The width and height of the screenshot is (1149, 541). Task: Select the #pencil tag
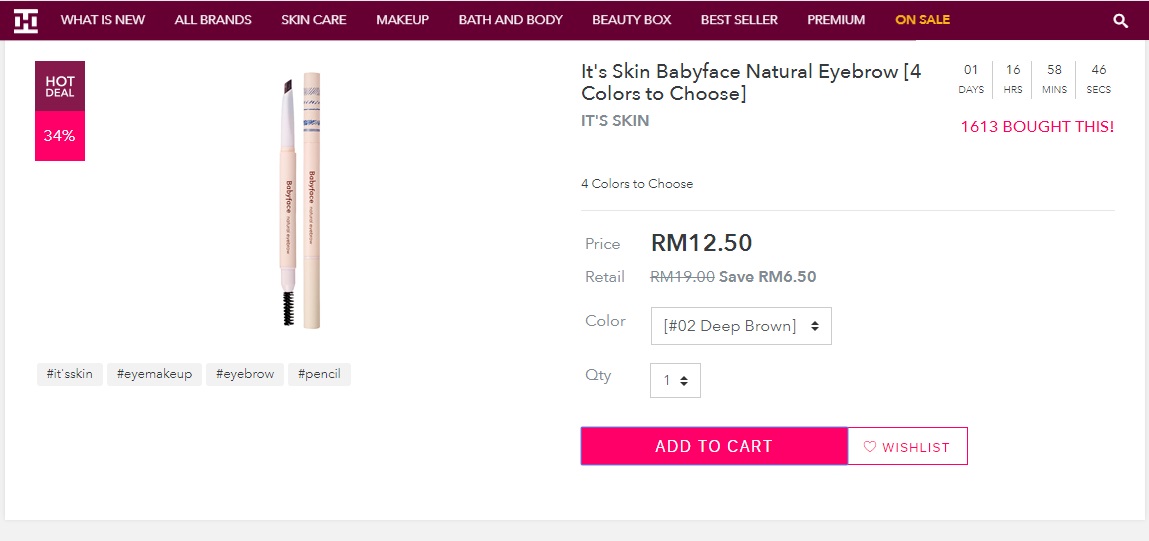319,375
